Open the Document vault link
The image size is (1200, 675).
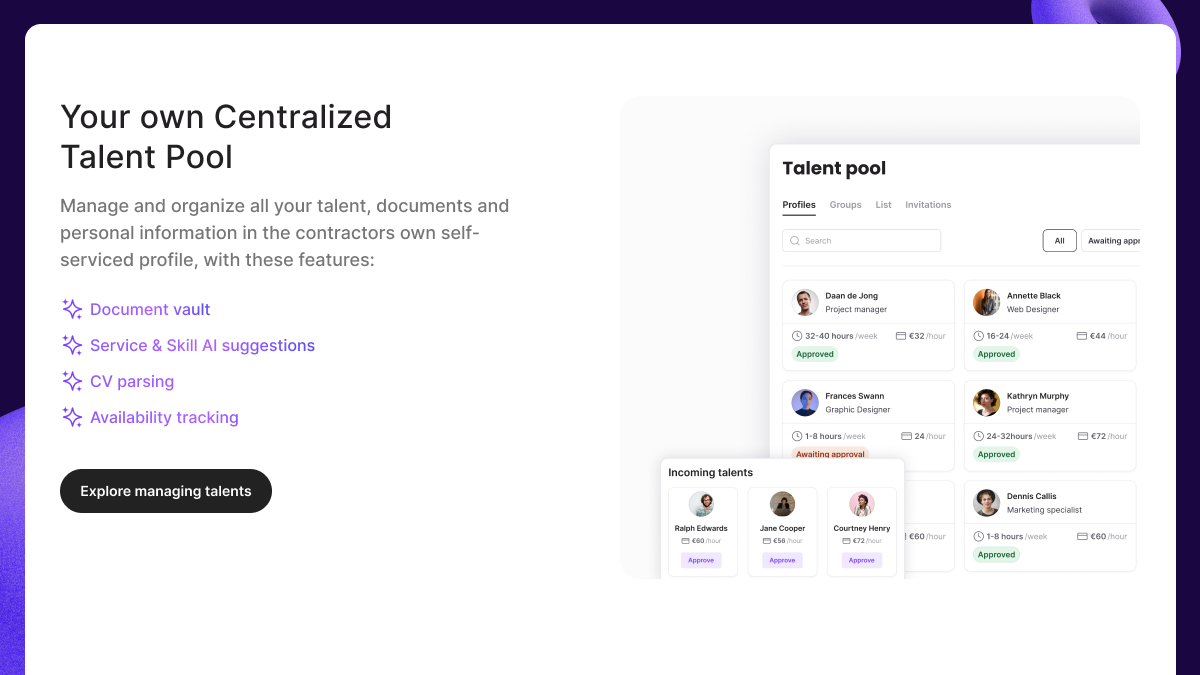pos(150,309)
